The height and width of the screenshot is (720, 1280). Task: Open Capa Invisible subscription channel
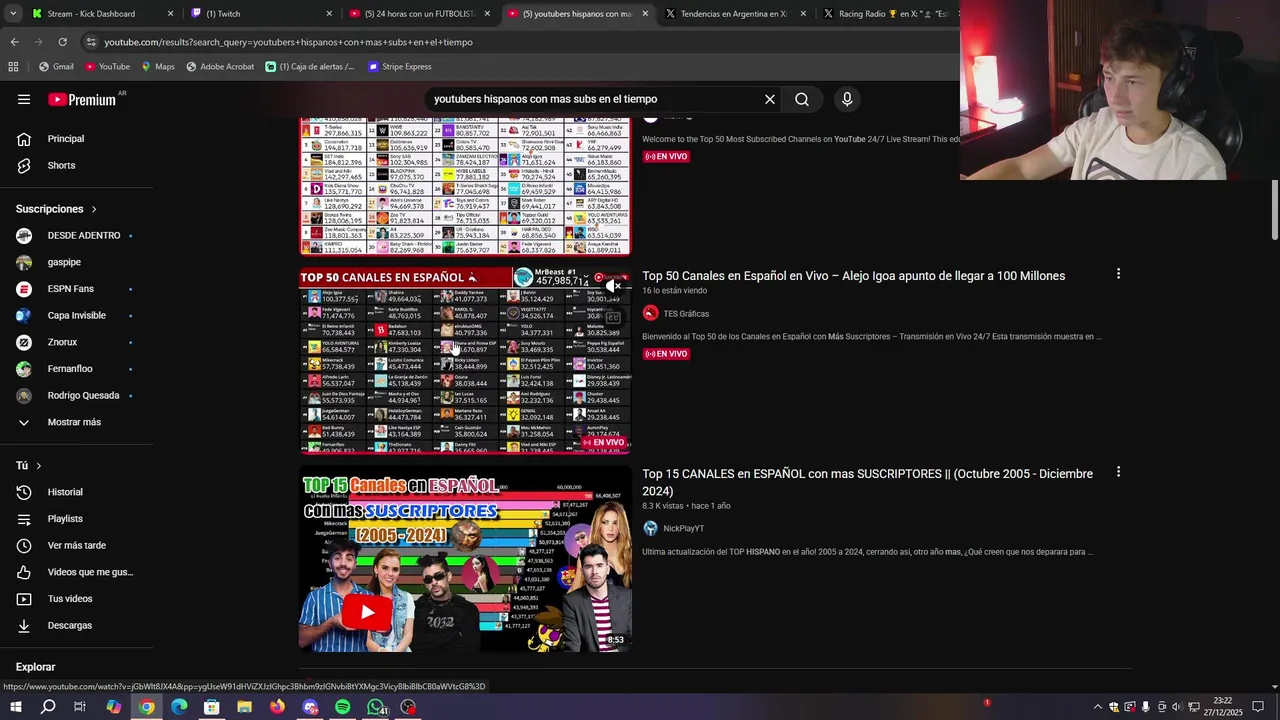(x=77, y=316)
